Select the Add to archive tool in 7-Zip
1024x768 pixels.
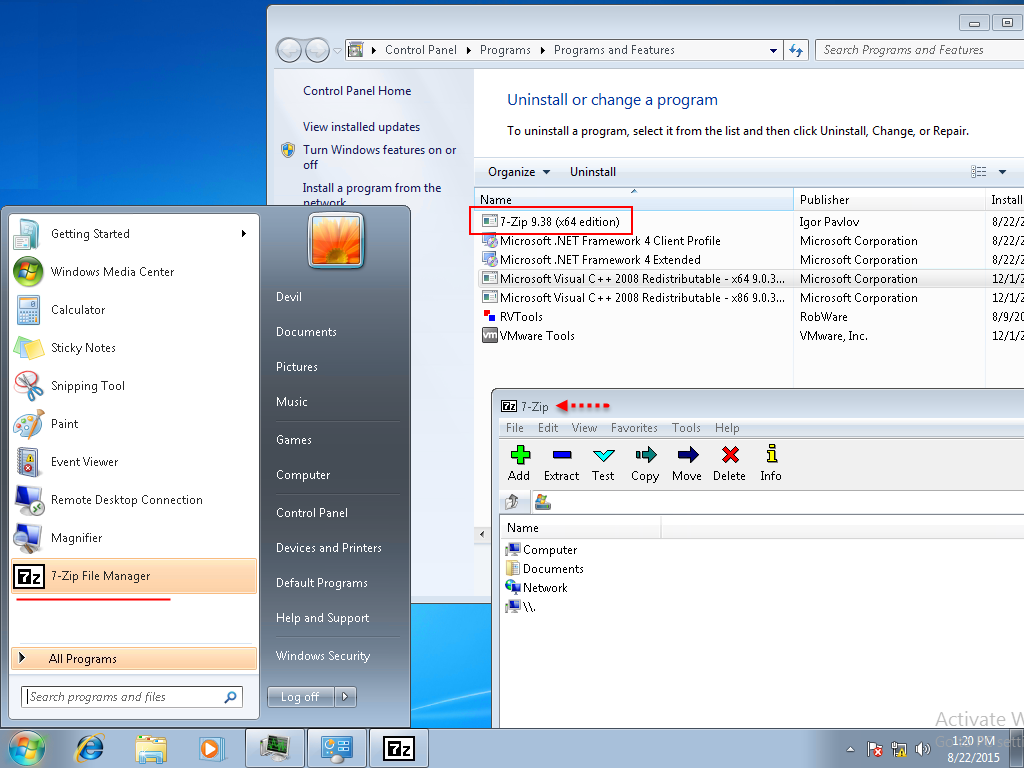[x=519, y=462]
